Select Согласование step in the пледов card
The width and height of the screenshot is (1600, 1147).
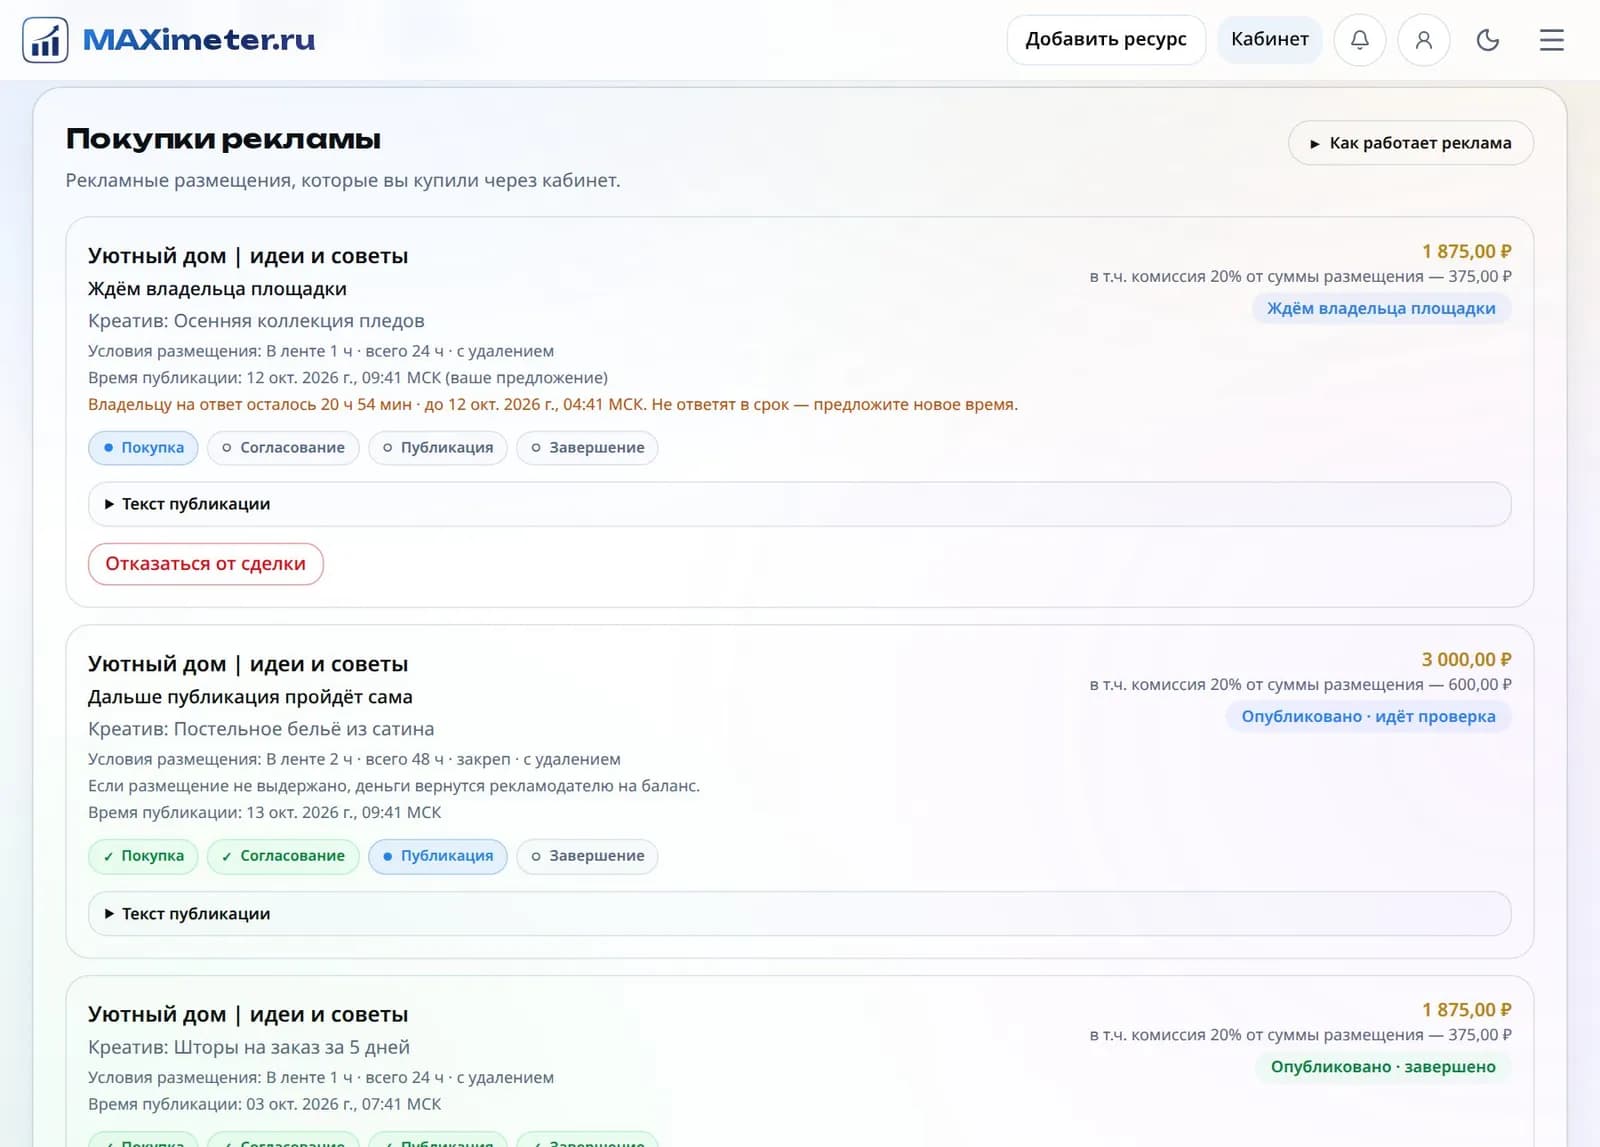pyautogui.click(x=283, y=448)
